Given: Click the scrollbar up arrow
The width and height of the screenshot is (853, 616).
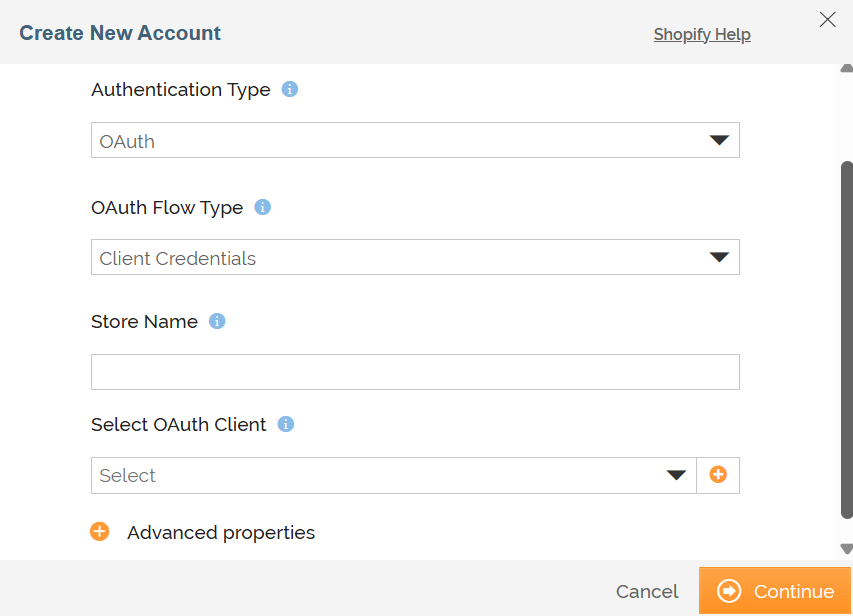Looking at the screenshot, I should [x=846, y=69].
